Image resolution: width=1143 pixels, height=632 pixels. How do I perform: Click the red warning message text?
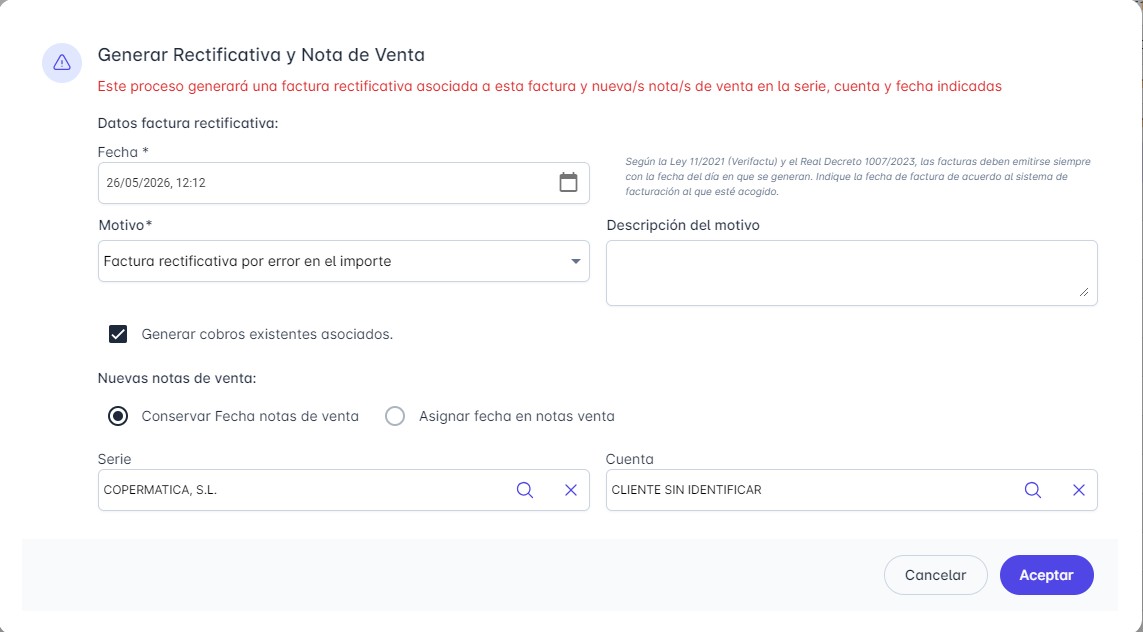[550, 86]
